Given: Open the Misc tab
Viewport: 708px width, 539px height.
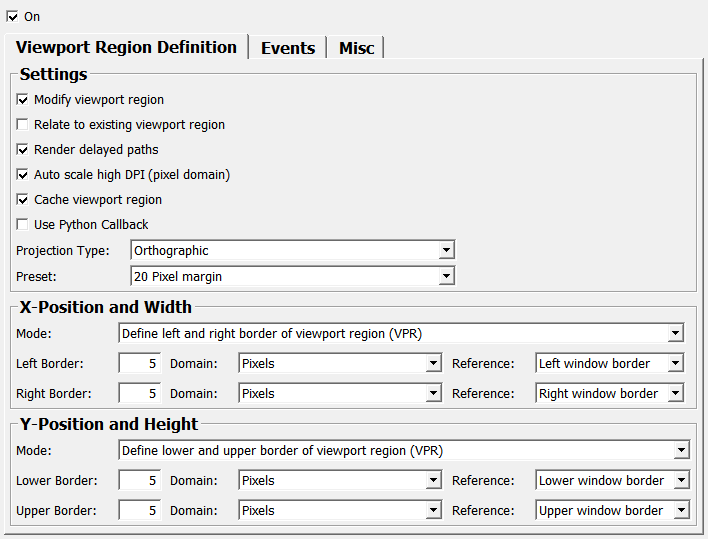Looking at the screenshot, I should (356, 48).
